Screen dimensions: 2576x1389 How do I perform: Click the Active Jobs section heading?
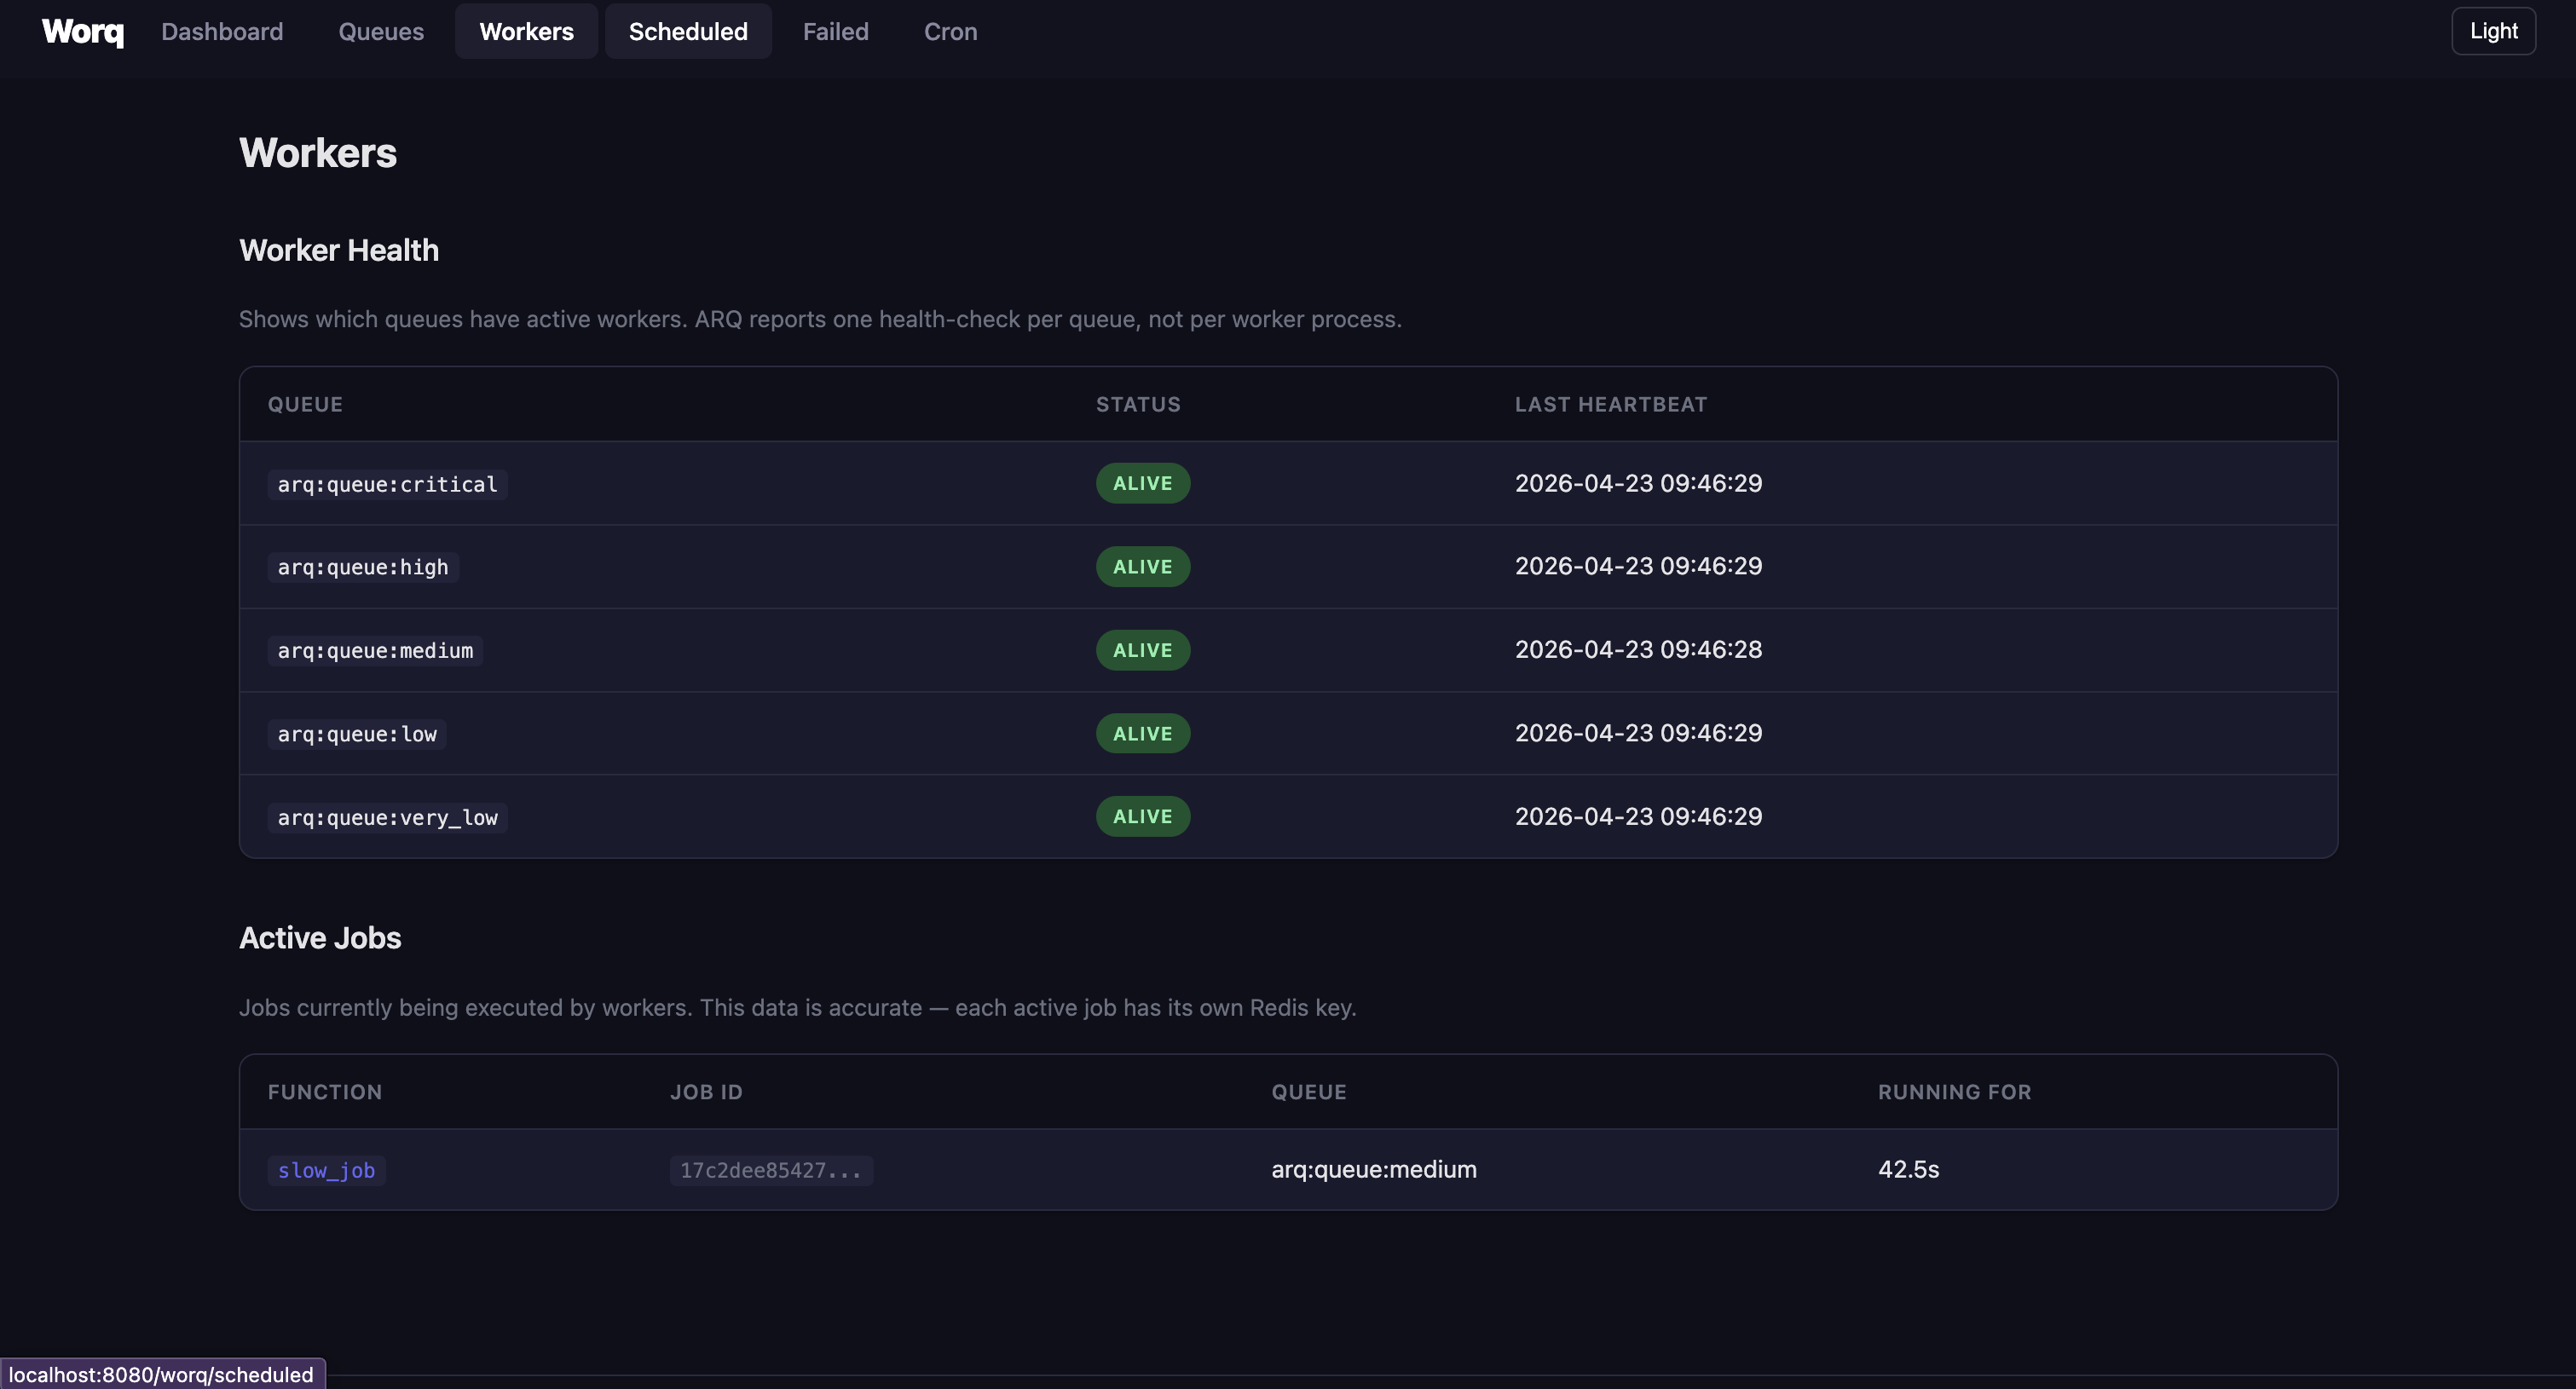coord(320,938)
